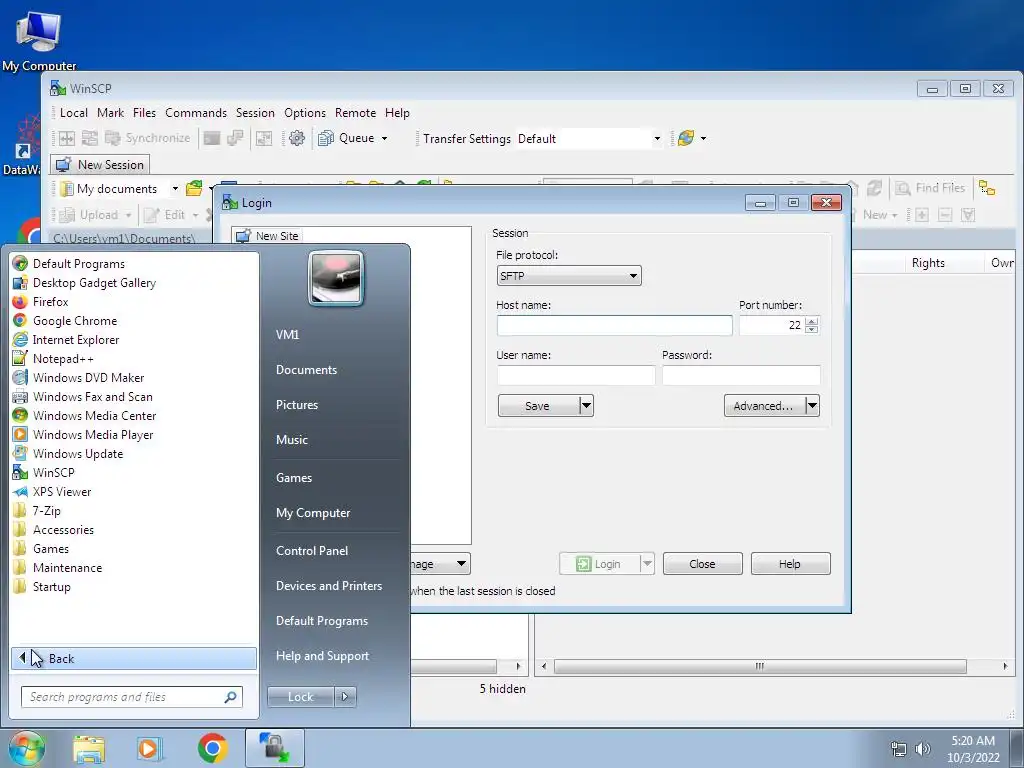The width and height of the screenshot is (1024, 768).
Task: Open Media Player pinned on the taskbar
Action: click(150, 749)
